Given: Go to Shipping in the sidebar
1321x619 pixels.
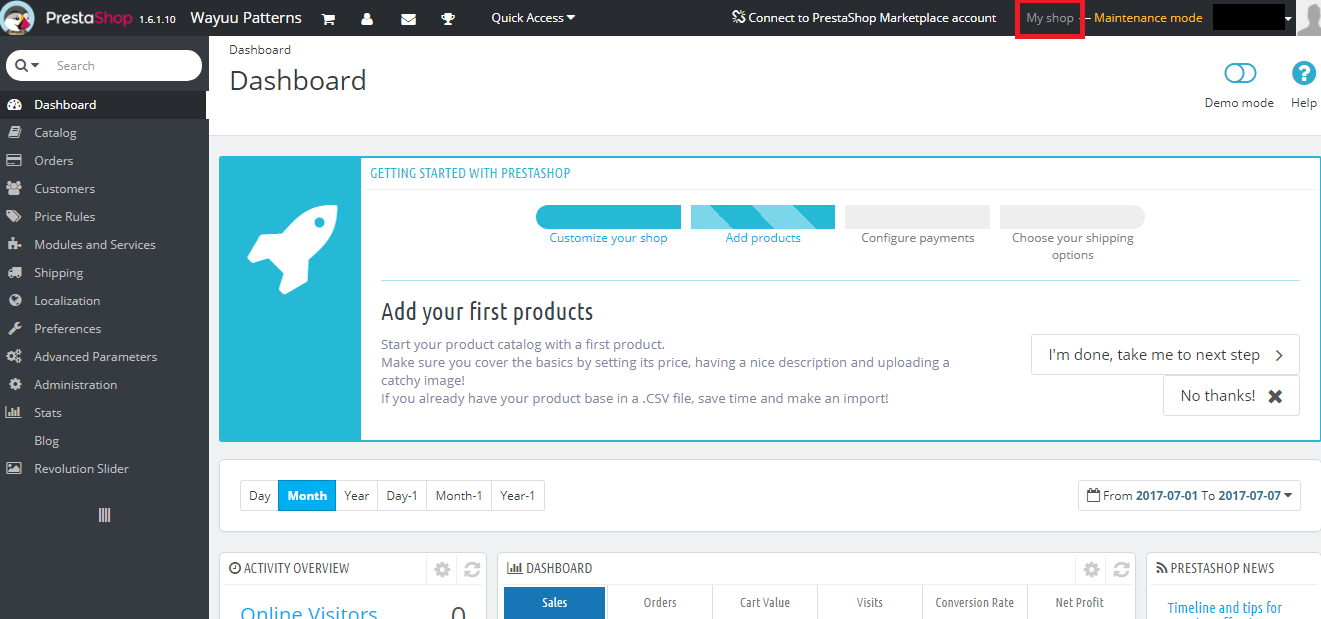Looking at the screenshot, I should click(x=104, y=273).
